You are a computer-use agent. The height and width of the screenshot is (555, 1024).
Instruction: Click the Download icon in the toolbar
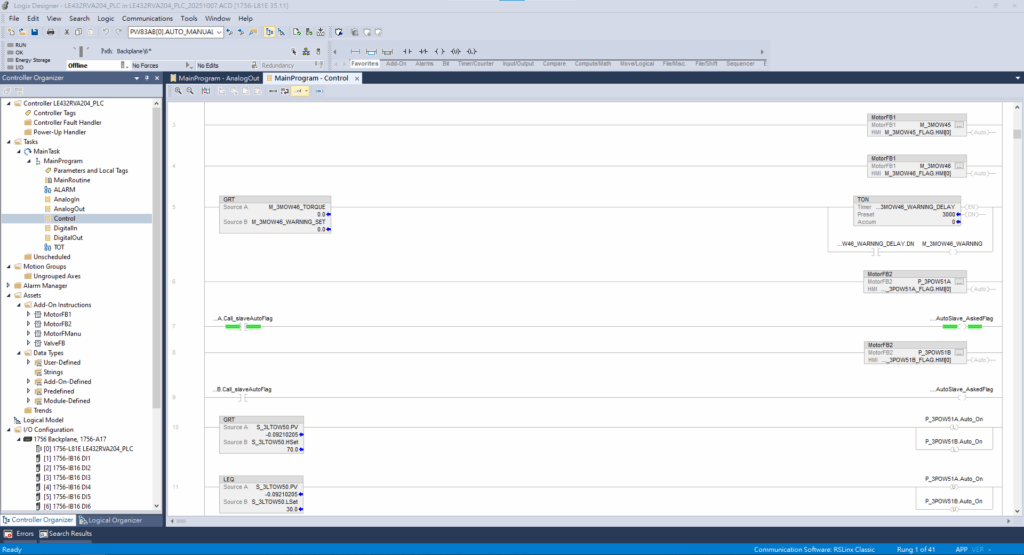click(321, 32)
